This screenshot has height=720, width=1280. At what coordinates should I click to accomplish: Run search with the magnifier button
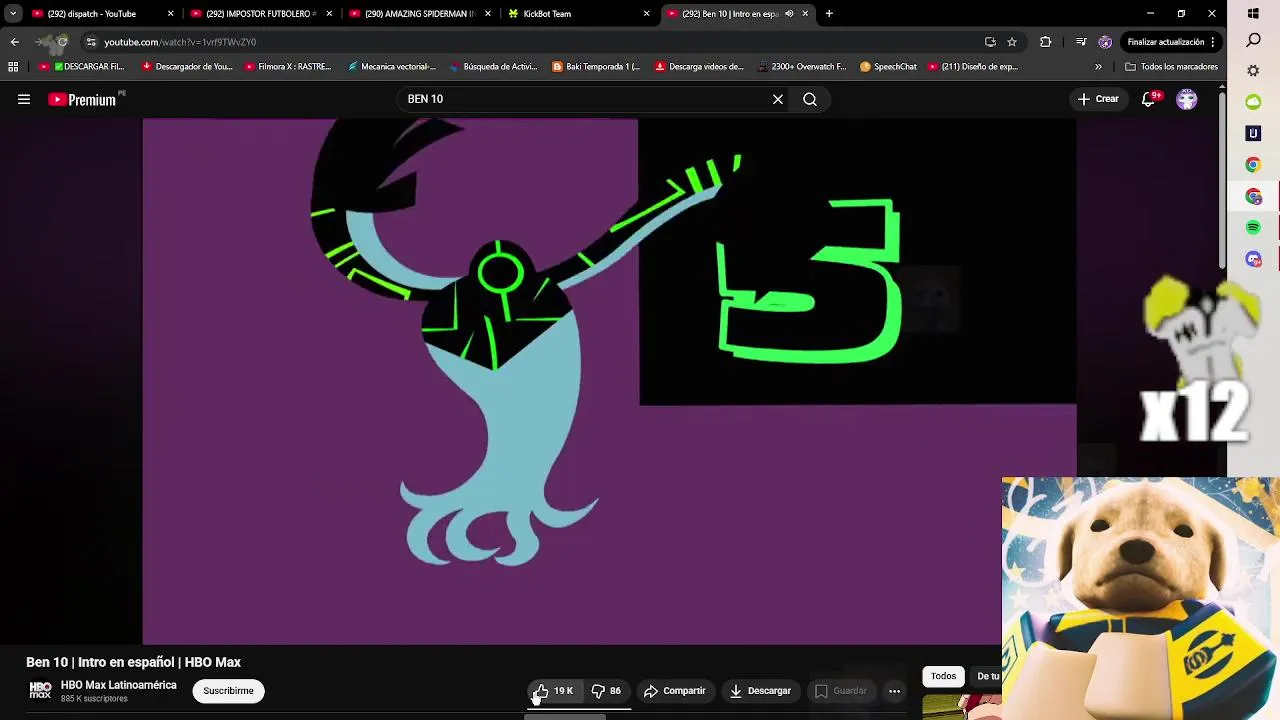point(810,99)
